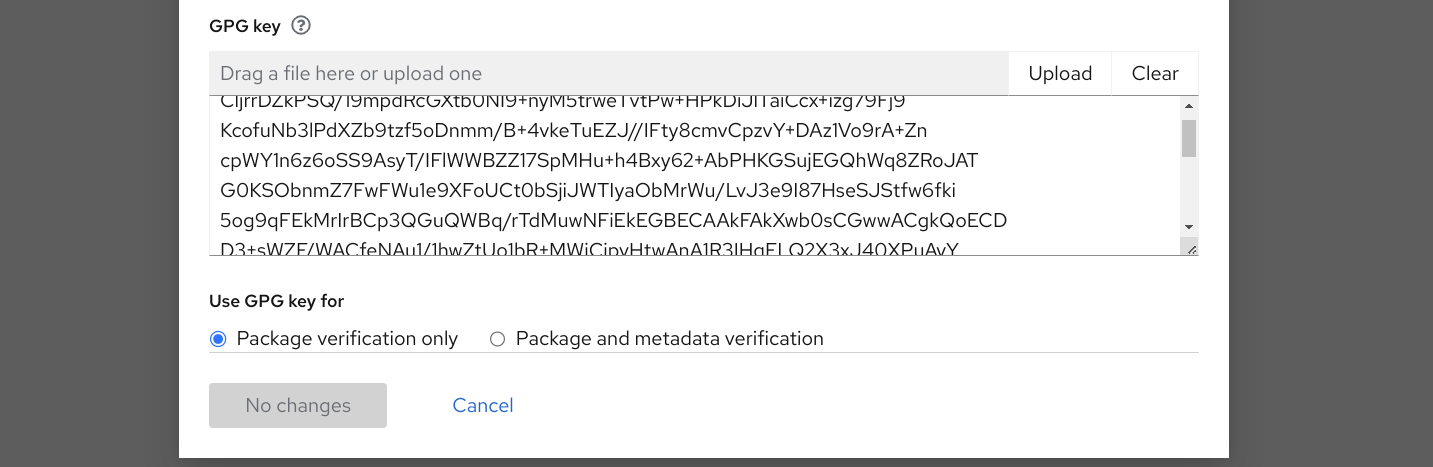Viewport: 1433px width, 467px height.
Task: Click the GPG key help question-mark icon
Action: (301, 26)
